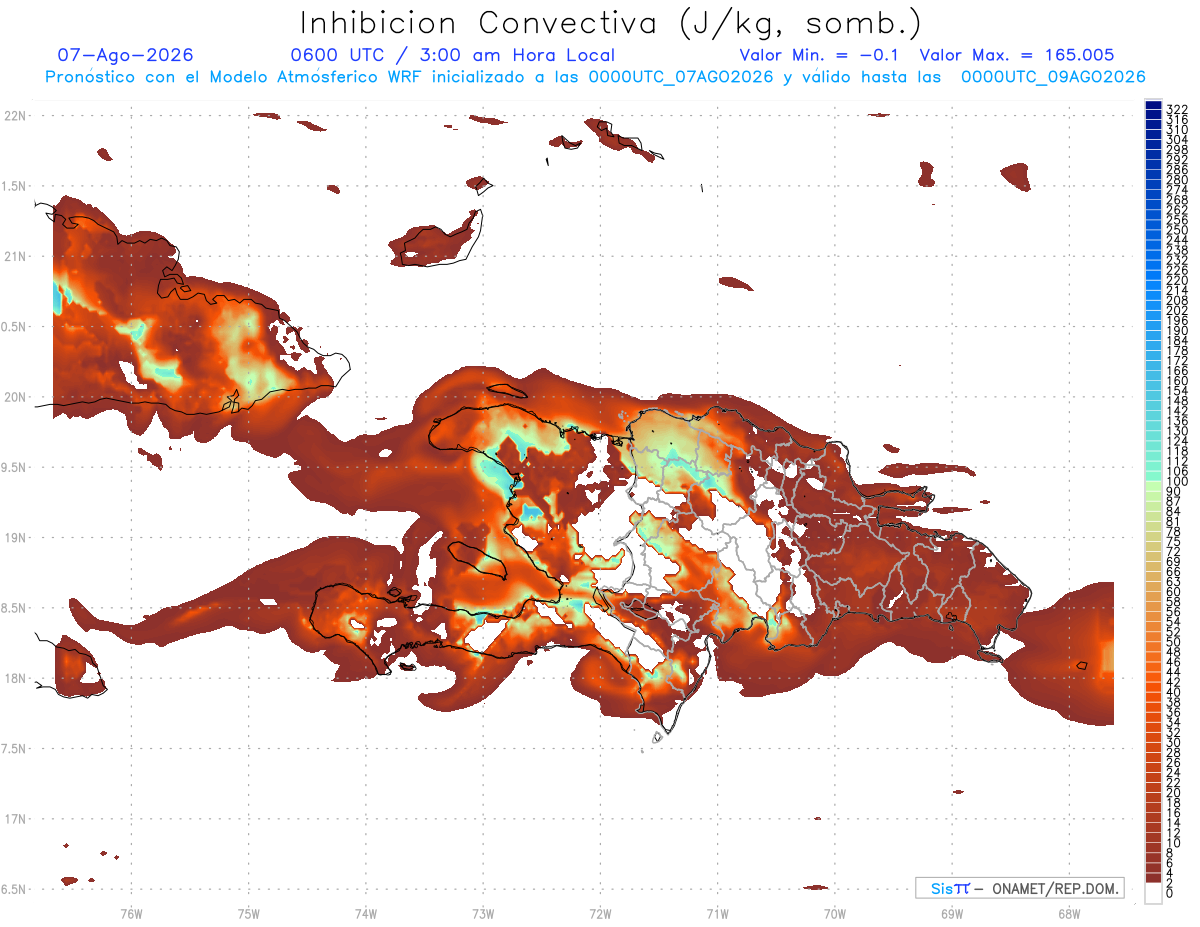Viewport: 1200px width, 927px height.
Task: Click the "19N" latitude label
Action: click(17, 538)
